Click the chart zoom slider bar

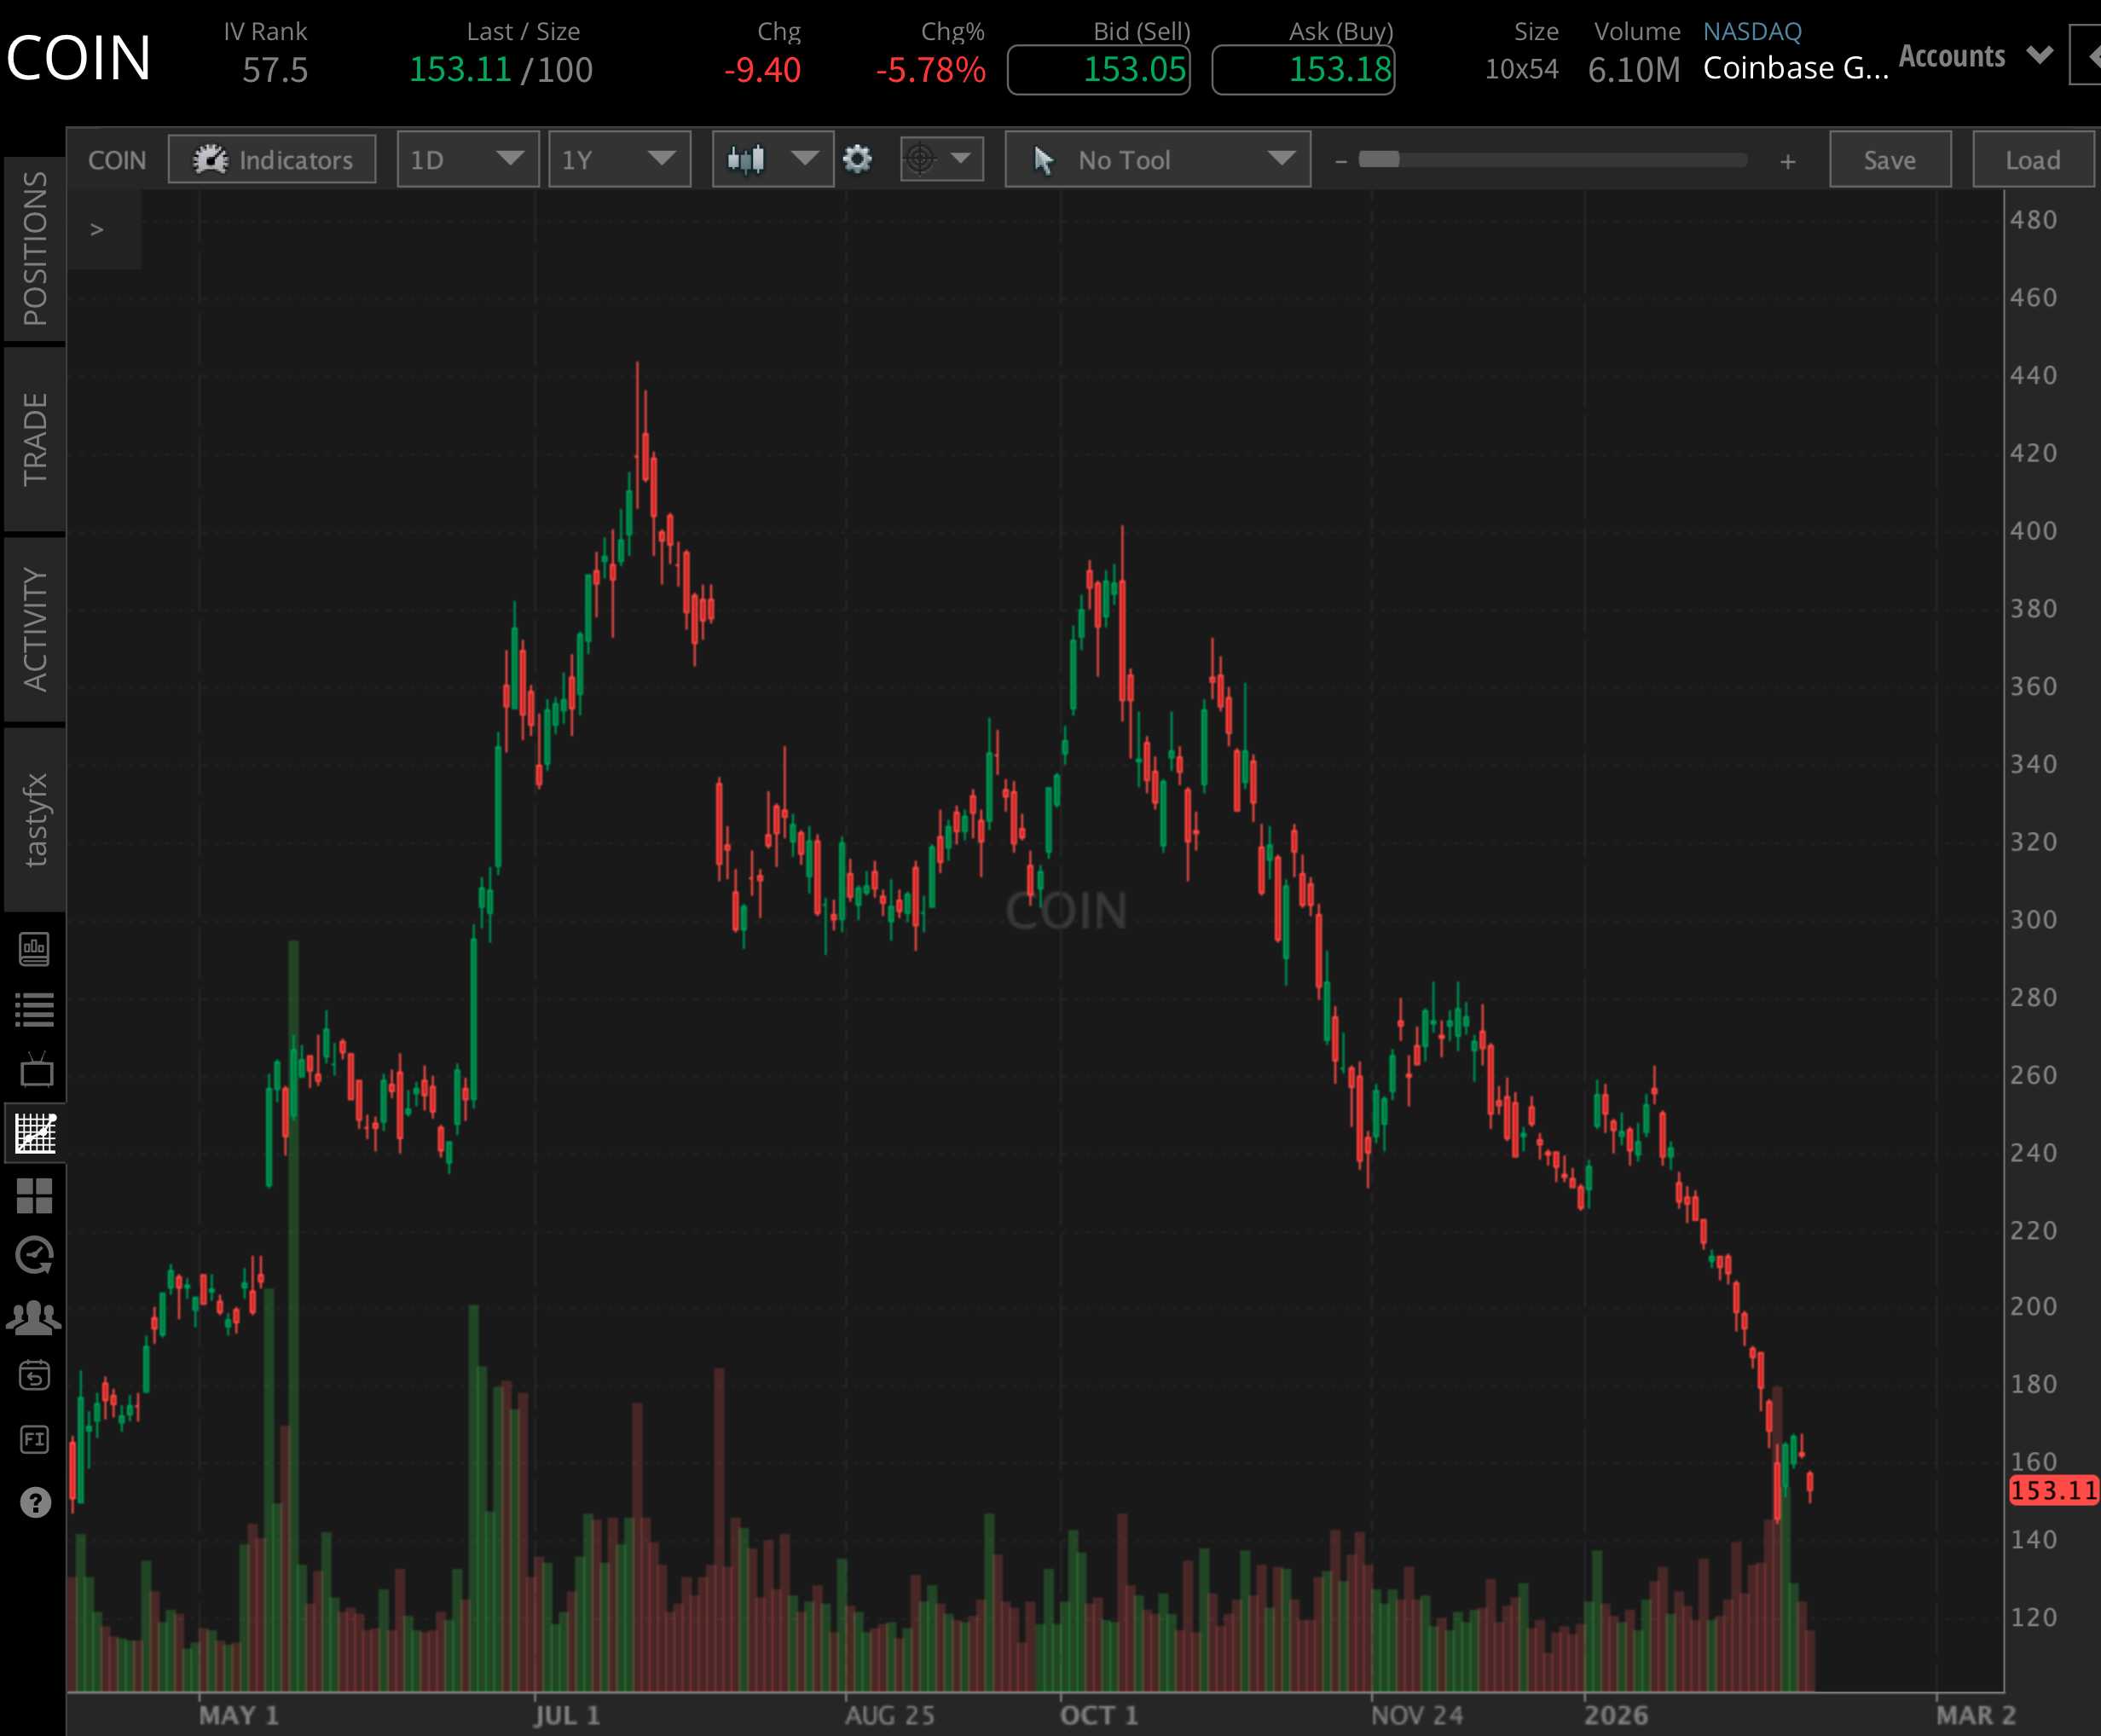click(x=1552, y=160)
